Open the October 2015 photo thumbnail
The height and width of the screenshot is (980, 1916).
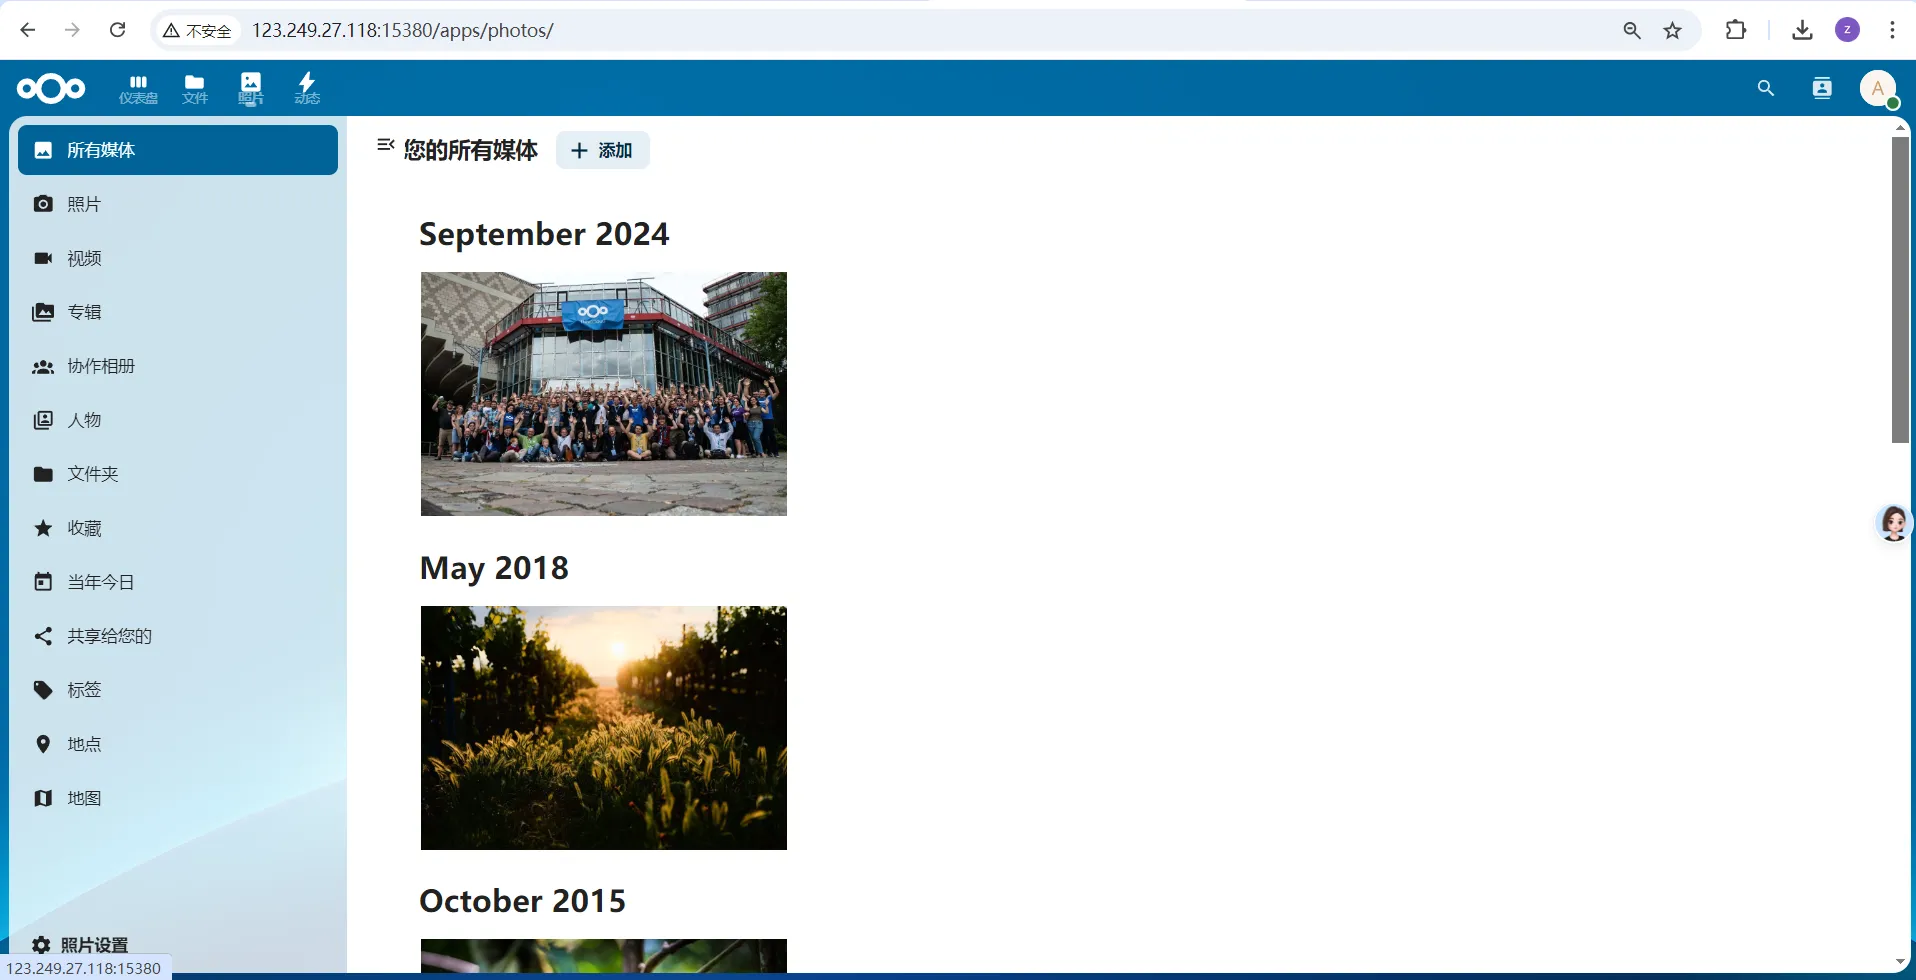604,956
